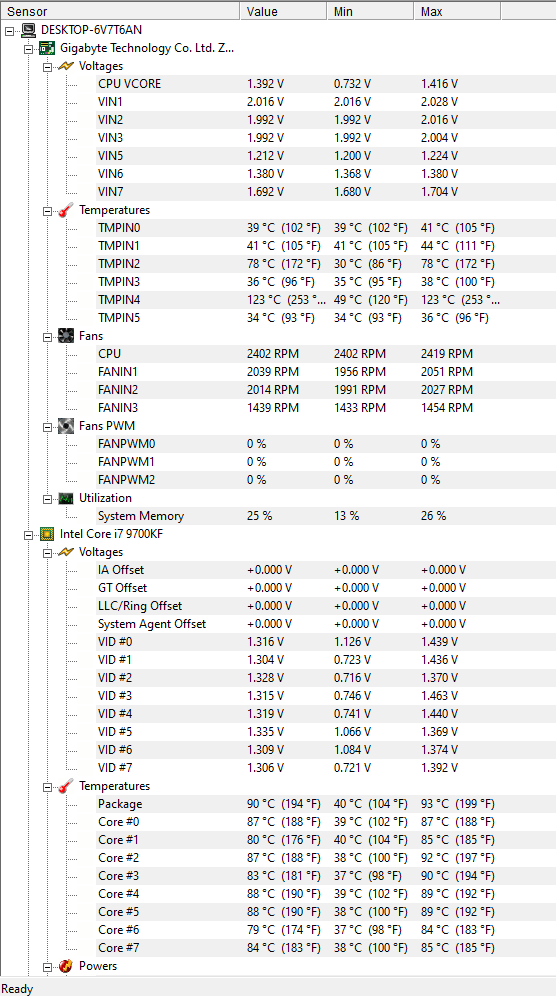The height and width of the screenshot is (996, 556).
Task: Click the DESKTOP-6V7T6AN computer icon
Action: click(x=29, y=30)
